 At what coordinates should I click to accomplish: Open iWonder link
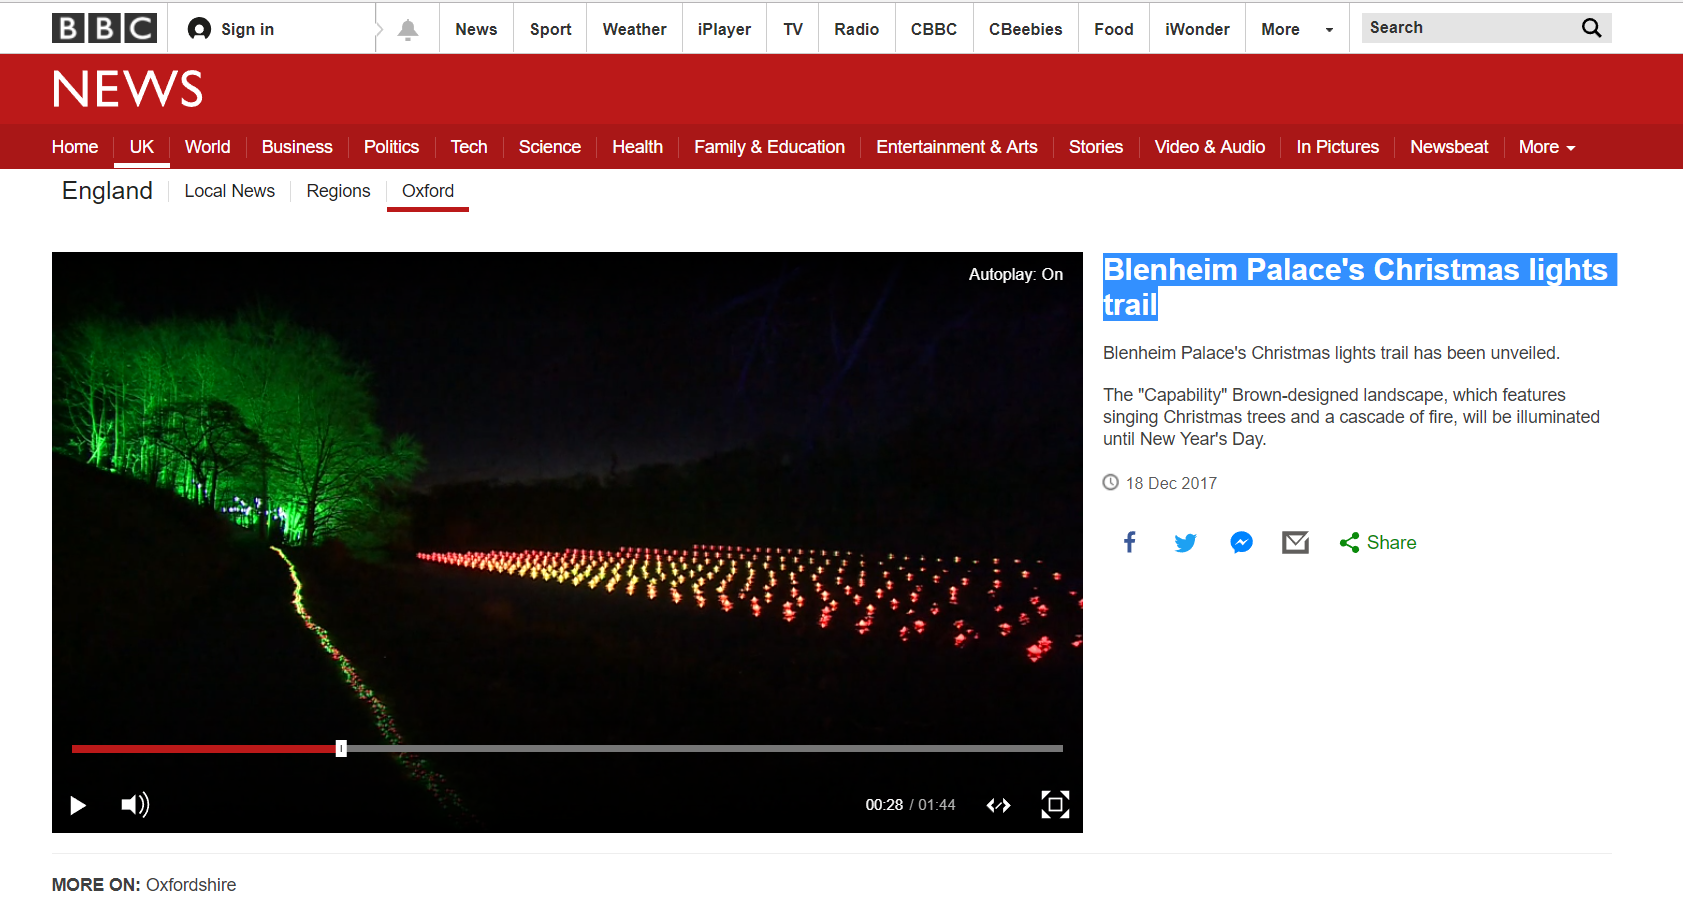1197,29
